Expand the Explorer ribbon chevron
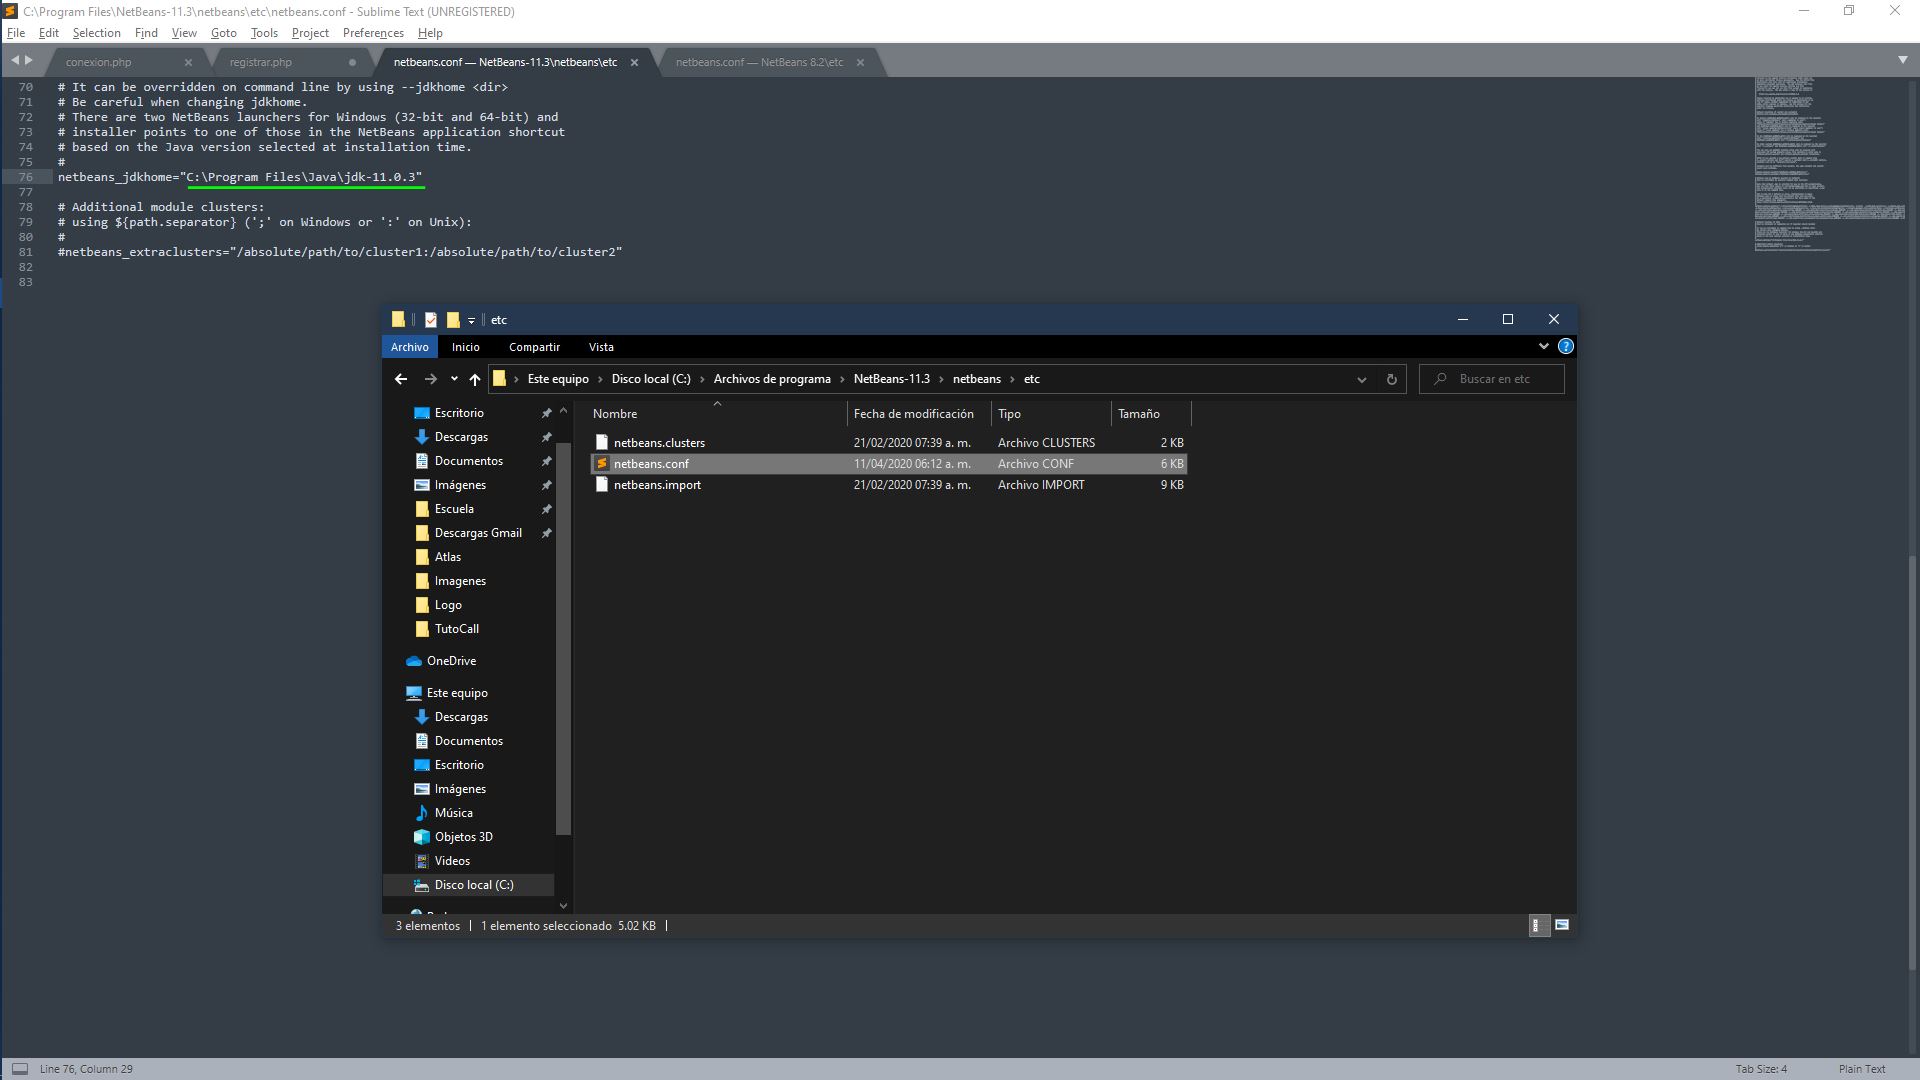Viewport: 1920px width, 1080px height. [x=1543, y=346]
